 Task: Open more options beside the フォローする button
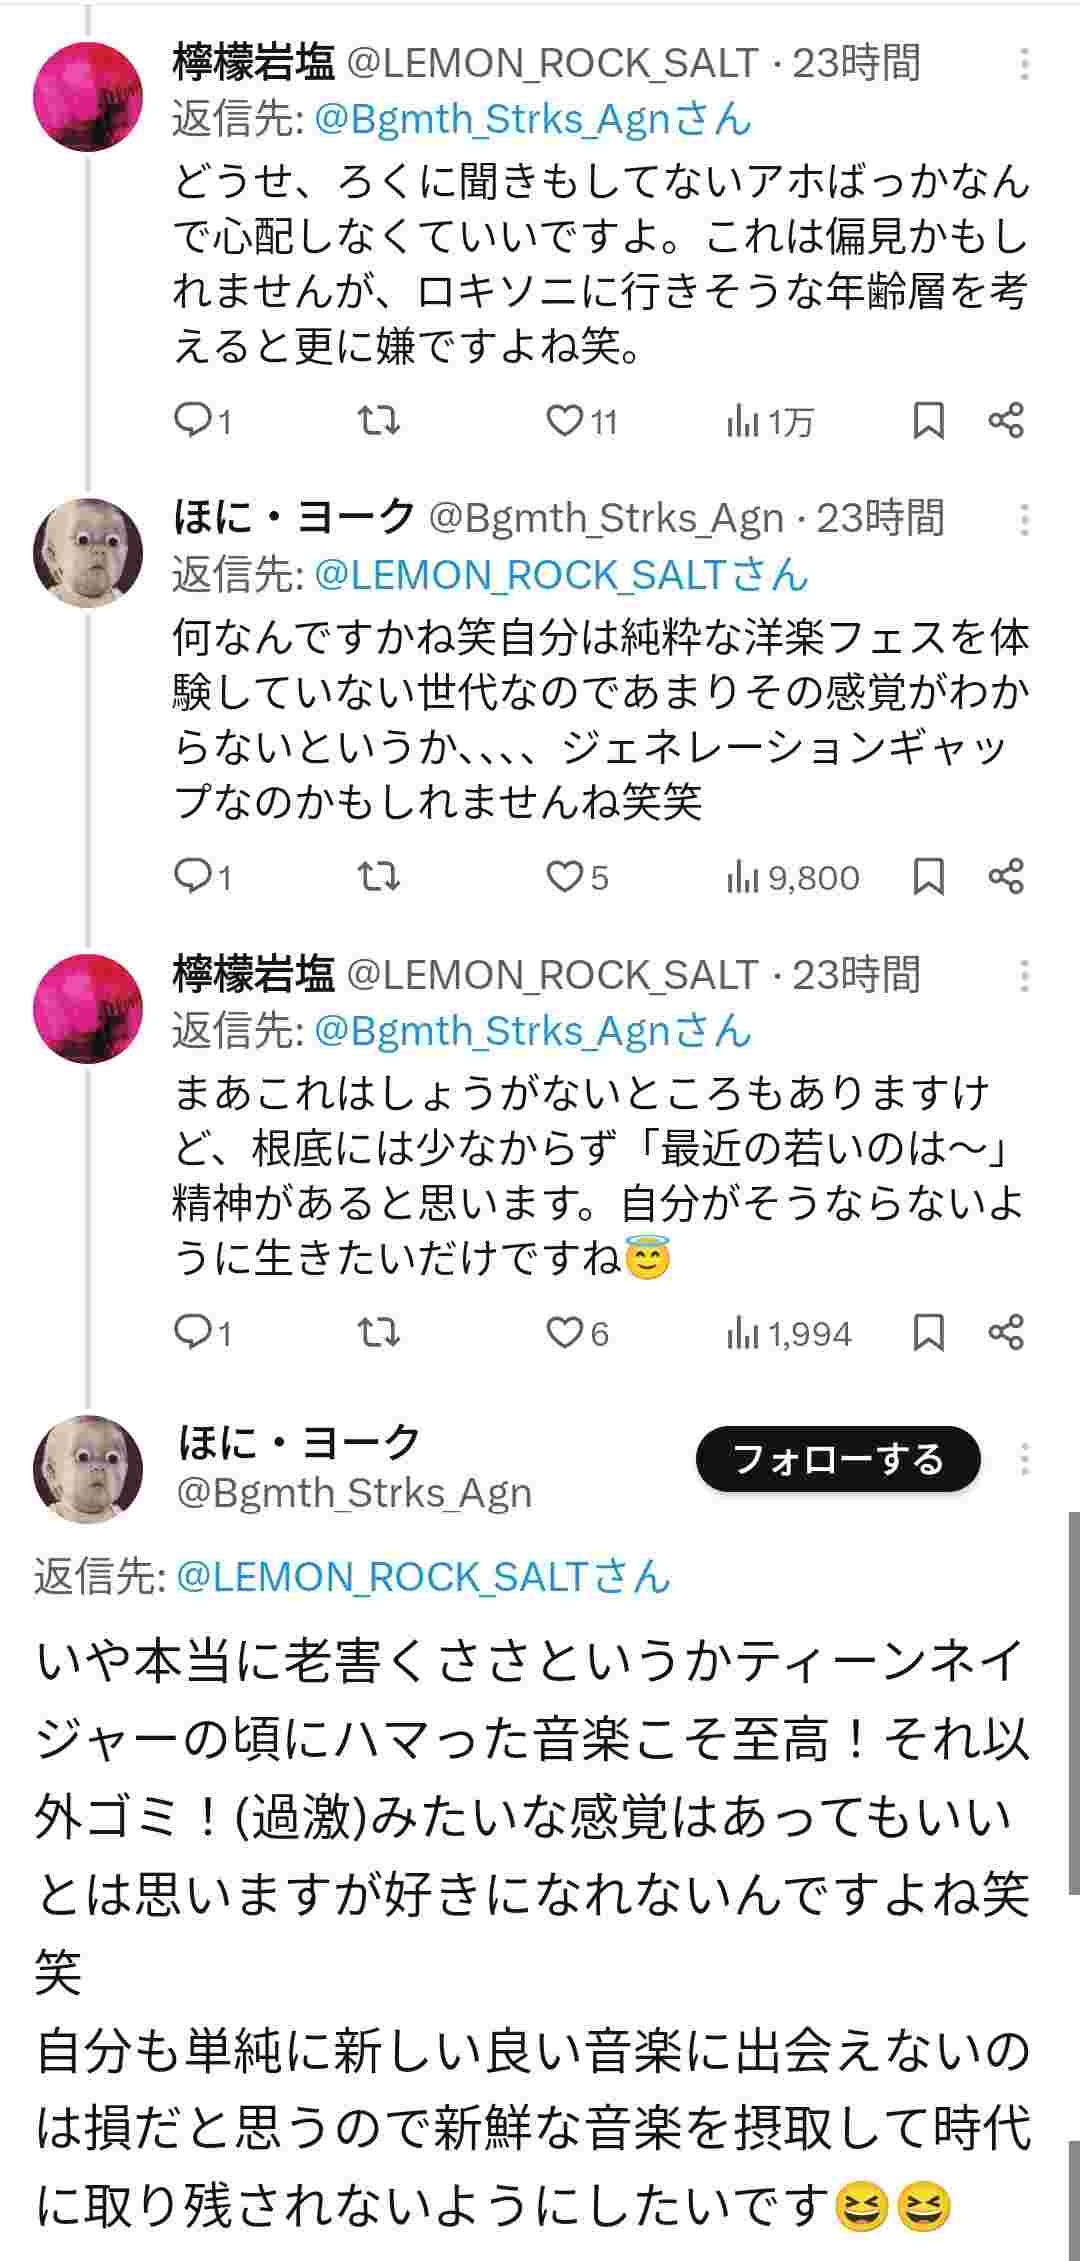coord(1024,1459)
